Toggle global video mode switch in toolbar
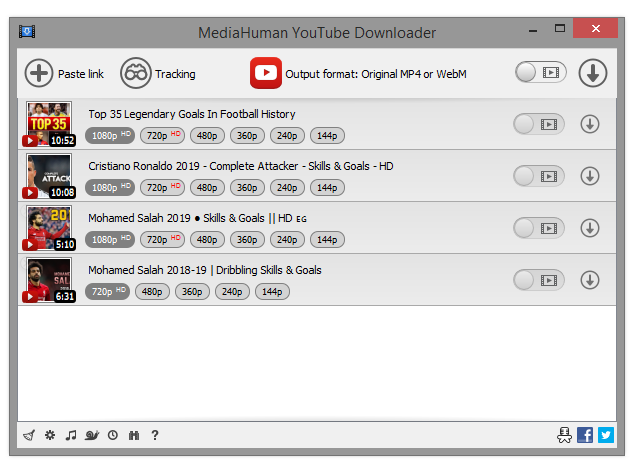 (x=541, y=72)
